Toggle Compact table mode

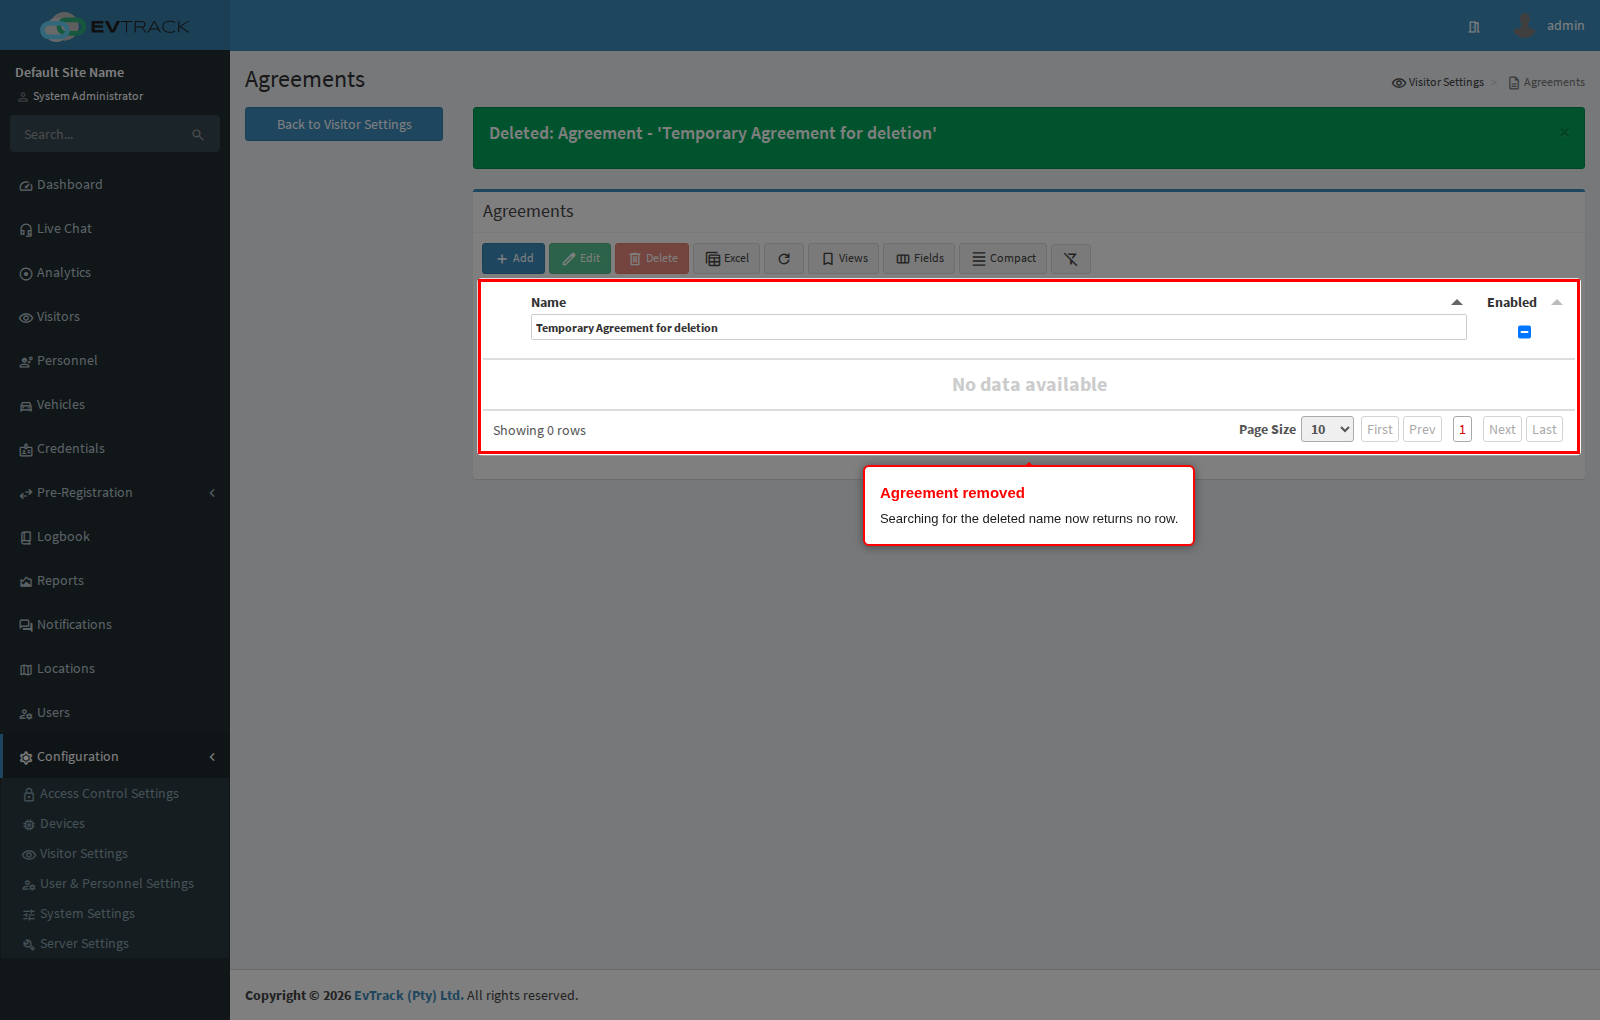tap(1004, 258)
